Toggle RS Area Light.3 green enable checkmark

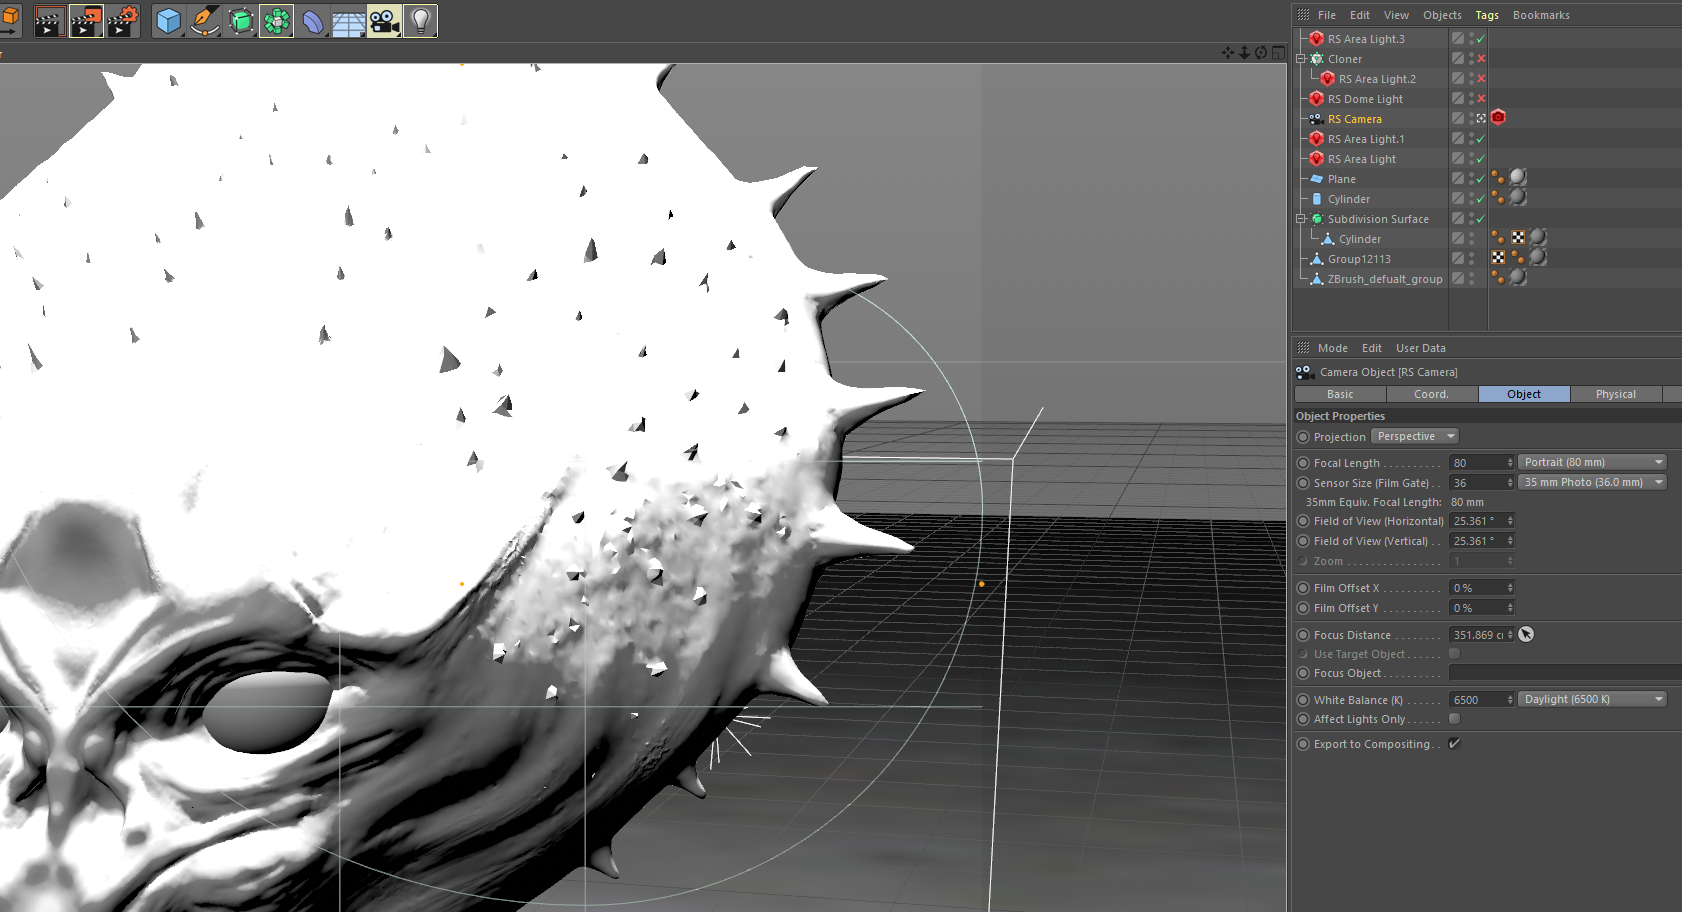[1481, 39]
